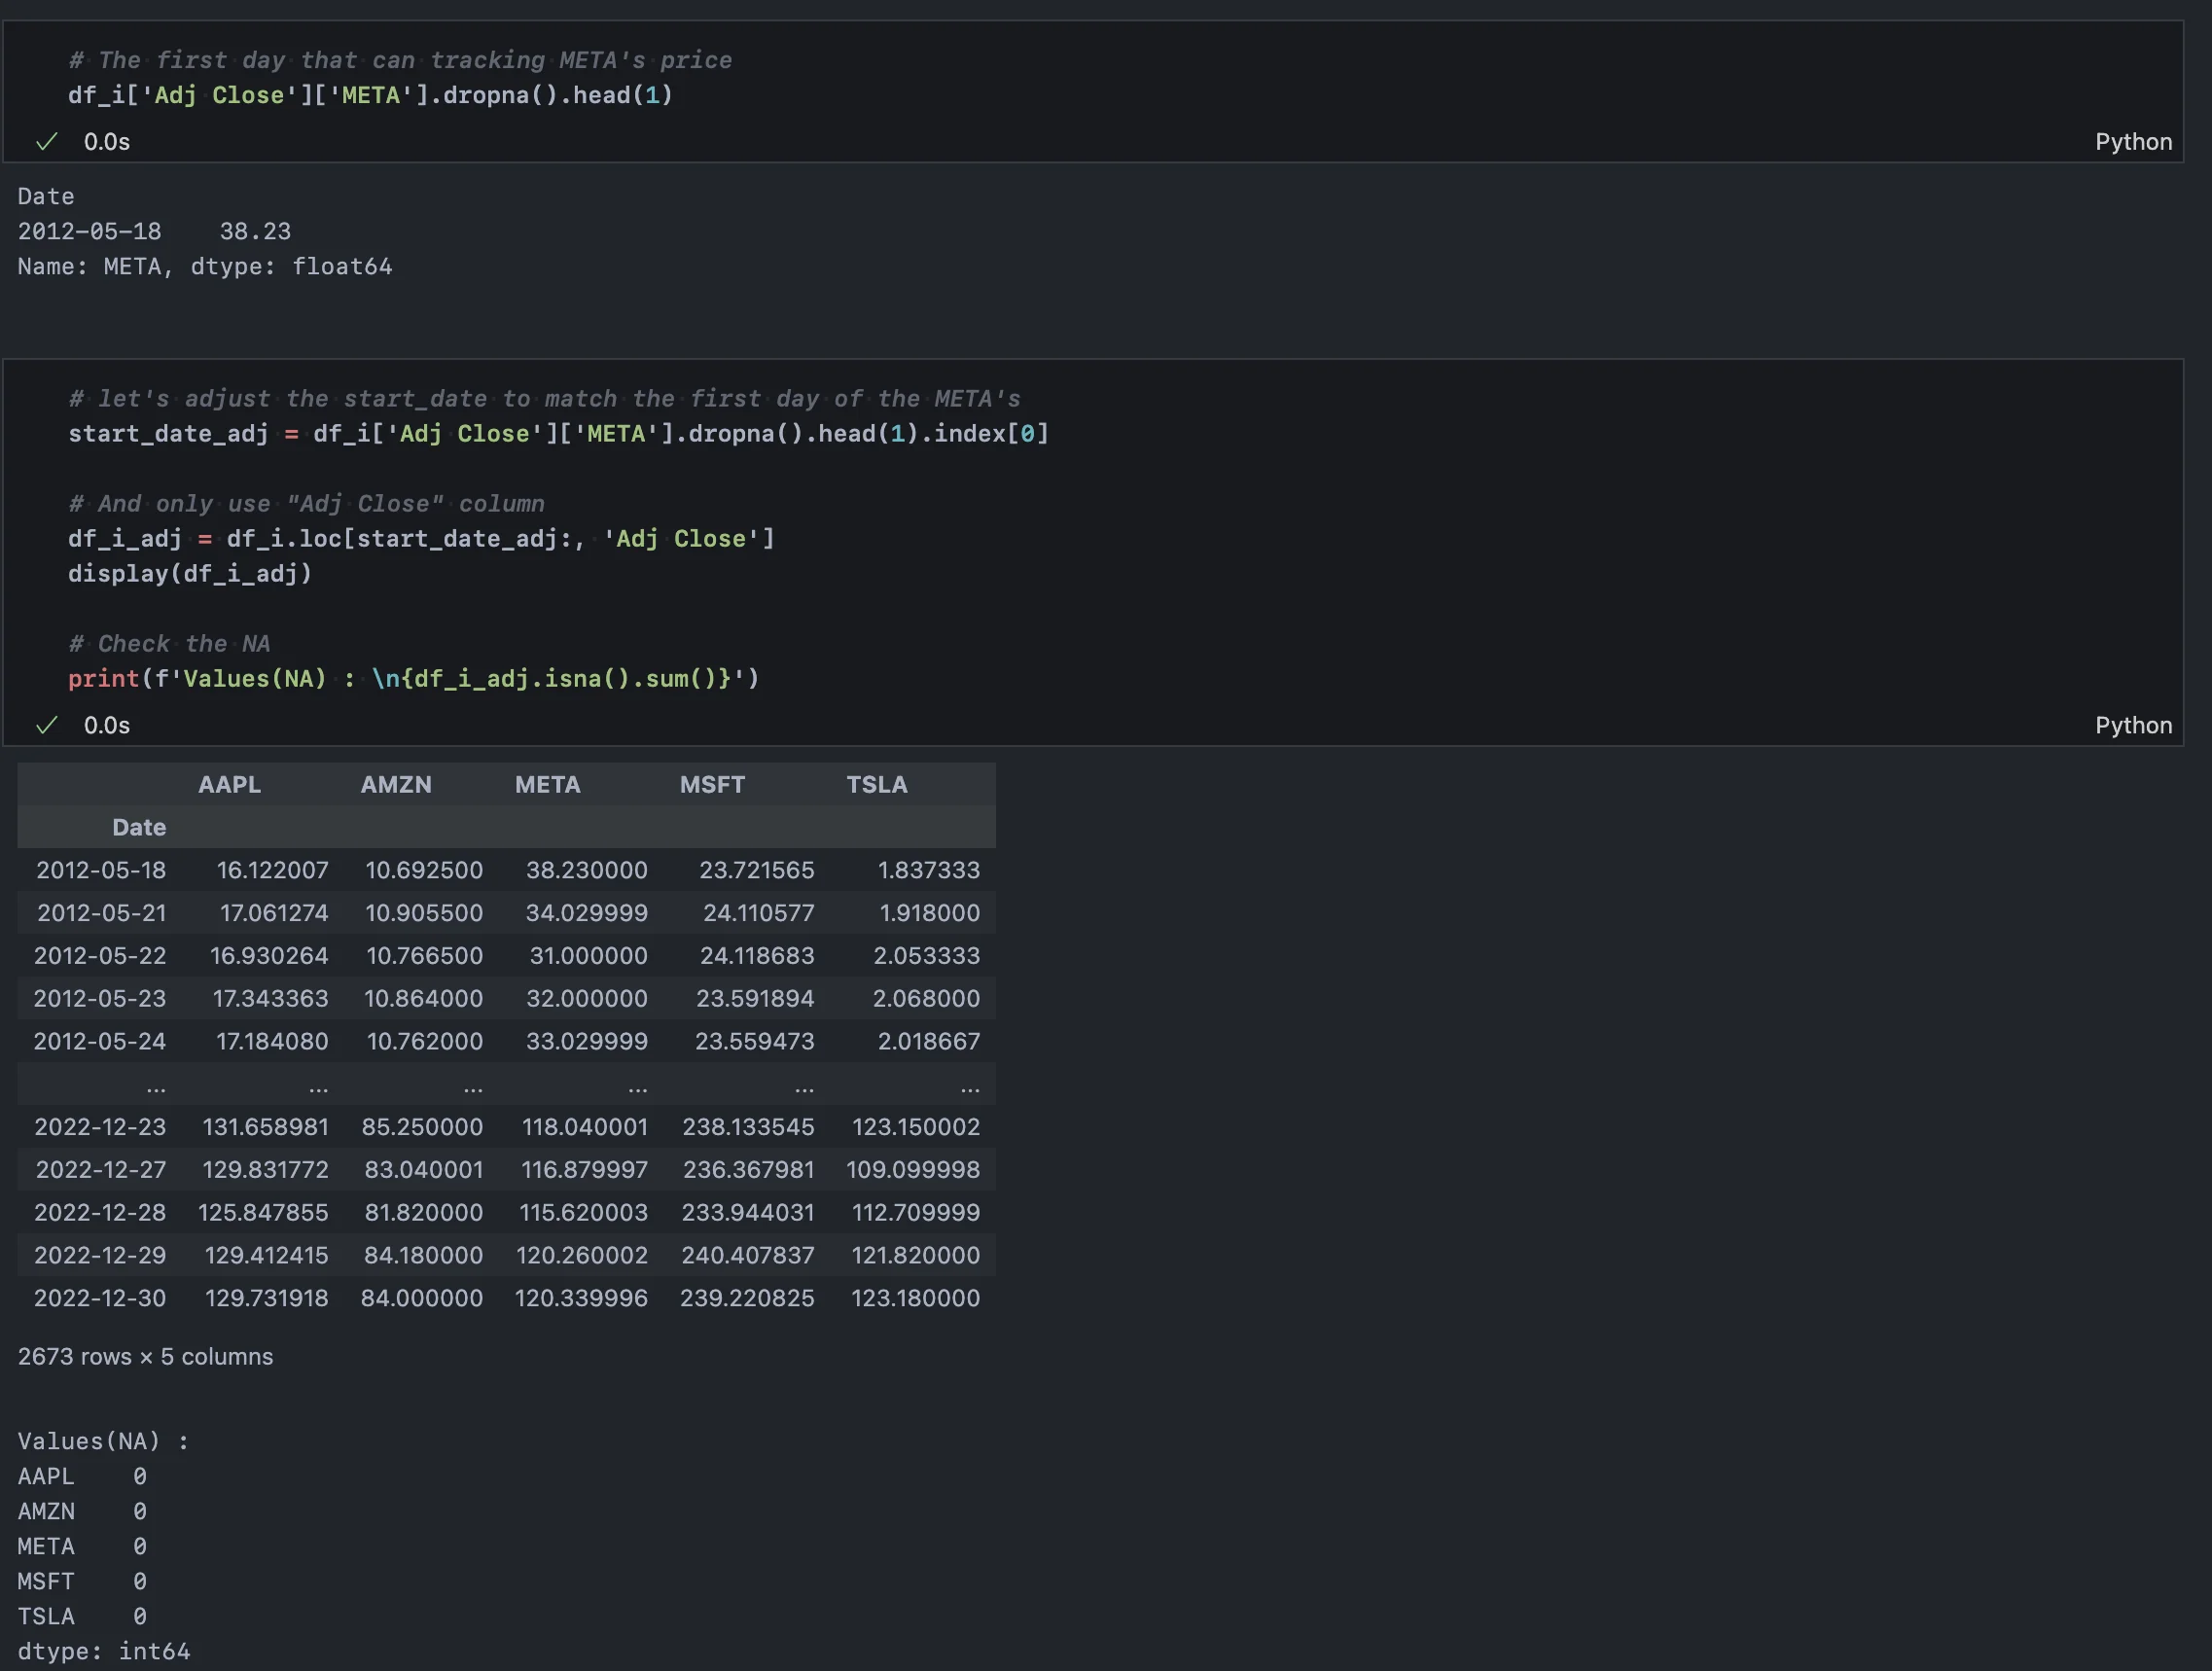Select the 2012-05-18 row date cell

tap(101, 871)
